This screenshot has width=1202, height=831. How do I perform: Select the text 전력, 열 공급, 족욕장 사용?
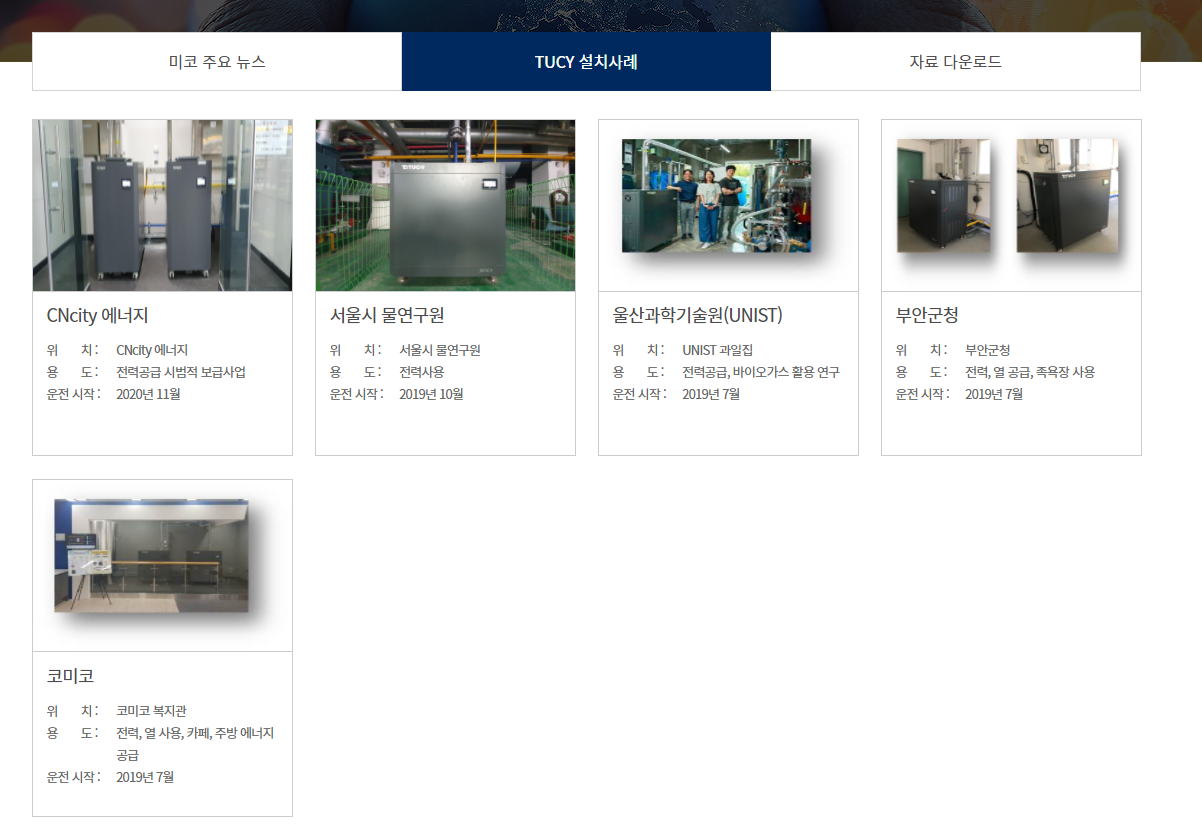1030,372
